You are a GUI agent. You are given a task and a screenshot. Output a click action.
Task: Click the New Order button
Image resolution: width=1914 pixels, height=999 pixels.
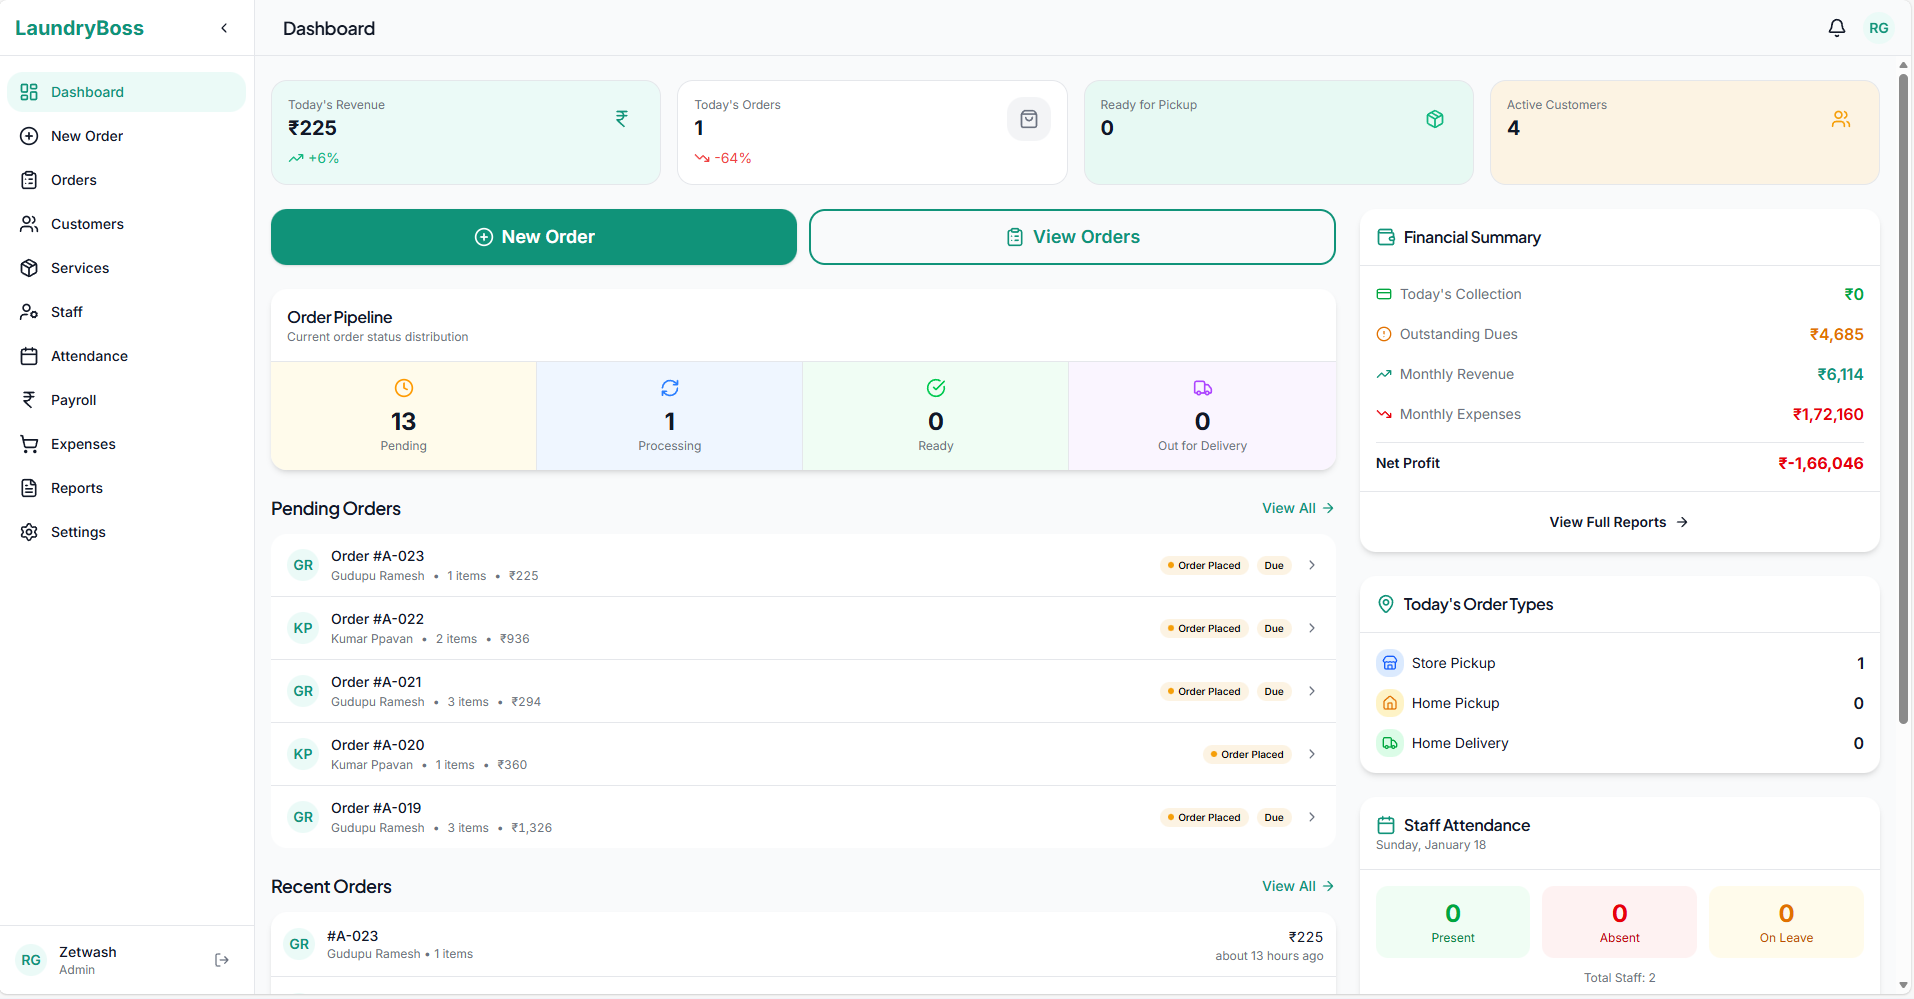coord(533,237)
